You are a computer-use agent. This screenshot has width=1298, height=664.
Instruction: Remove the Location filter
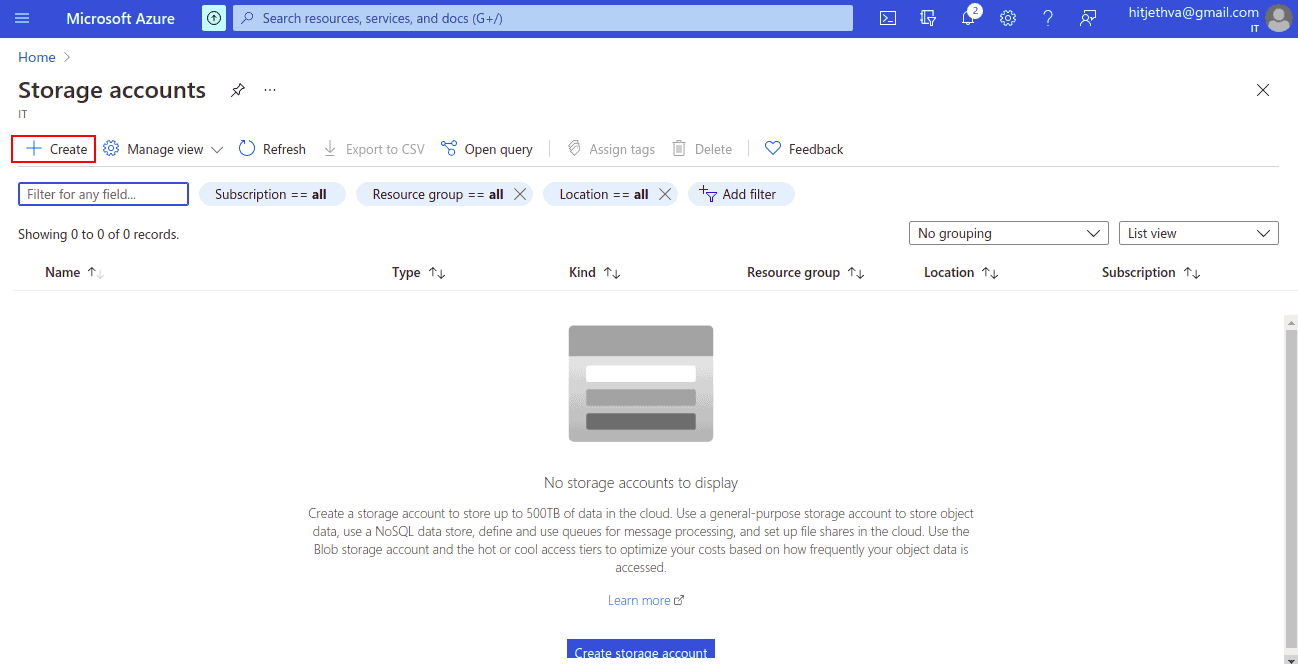pyautogui.click(x=665, y=194)
